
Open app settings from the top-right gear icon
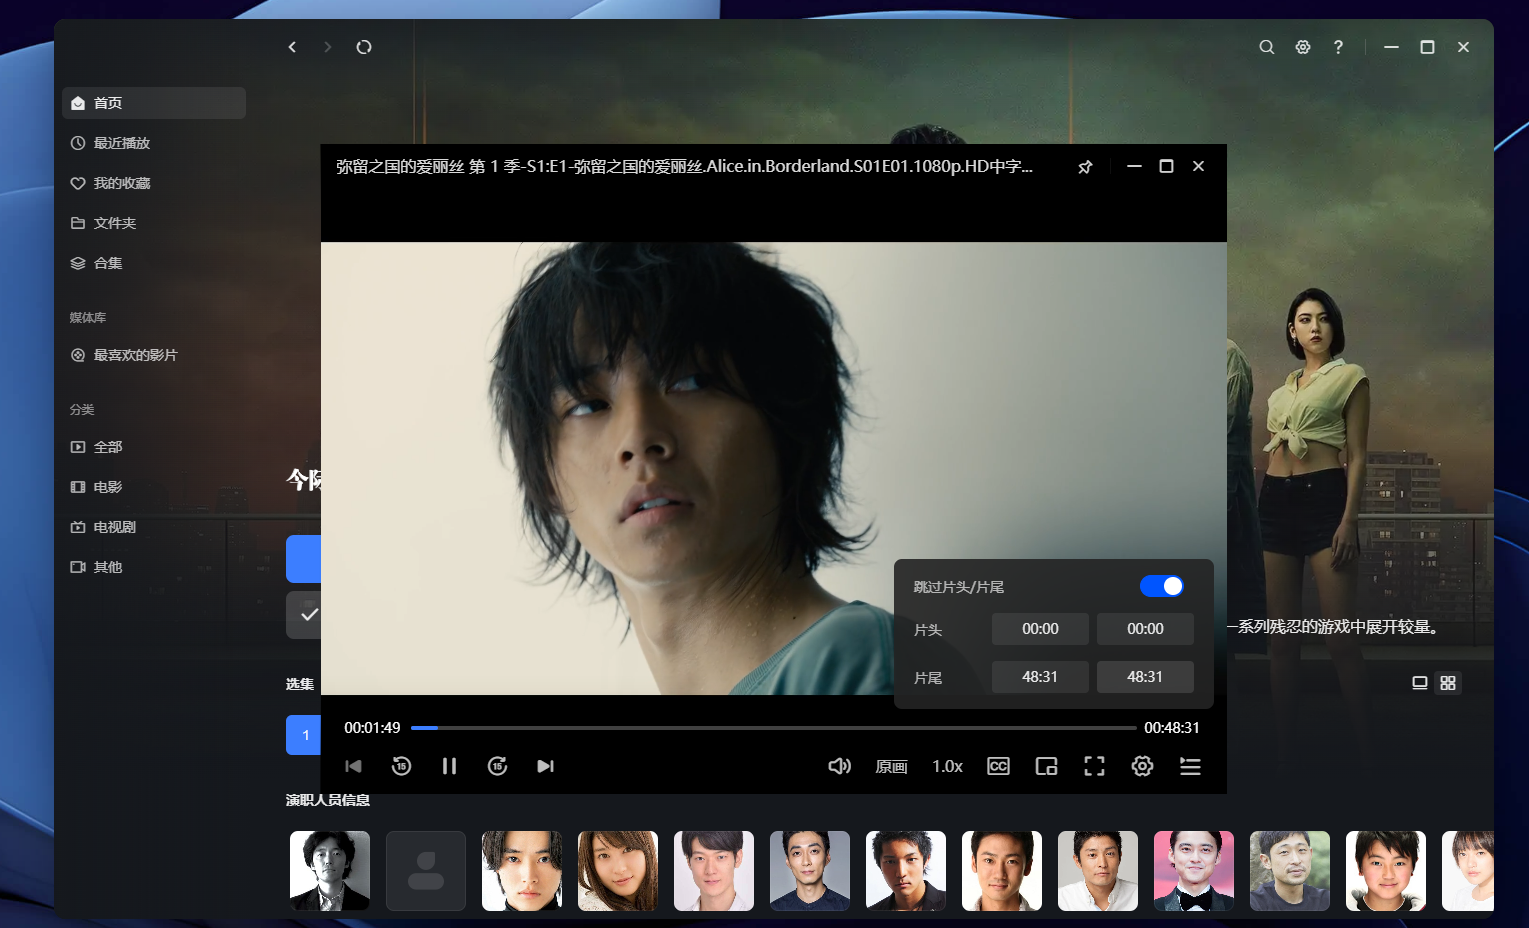tap(1303, 47)
